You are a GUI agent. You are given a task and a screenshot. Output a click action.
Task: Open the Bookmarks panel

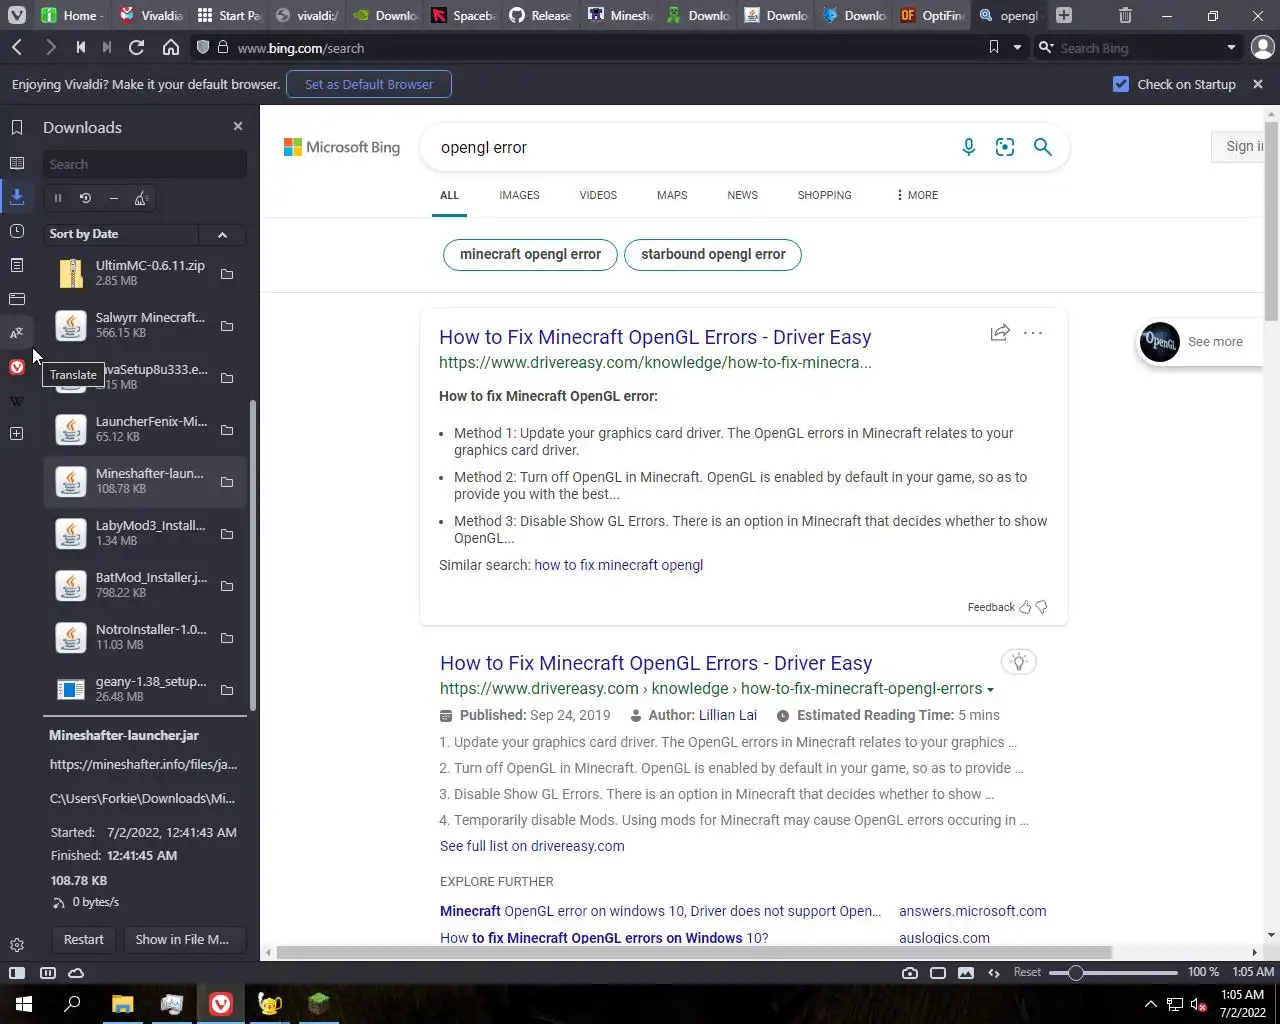17,127
